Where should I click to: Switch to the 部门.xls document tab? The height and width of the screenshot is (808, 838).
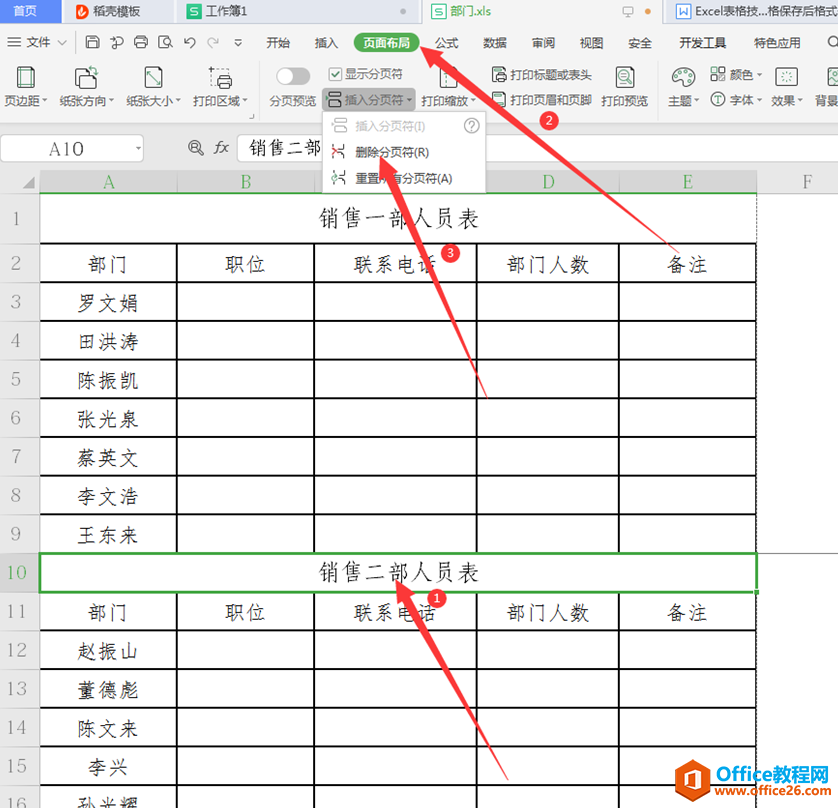pos(542,11)
